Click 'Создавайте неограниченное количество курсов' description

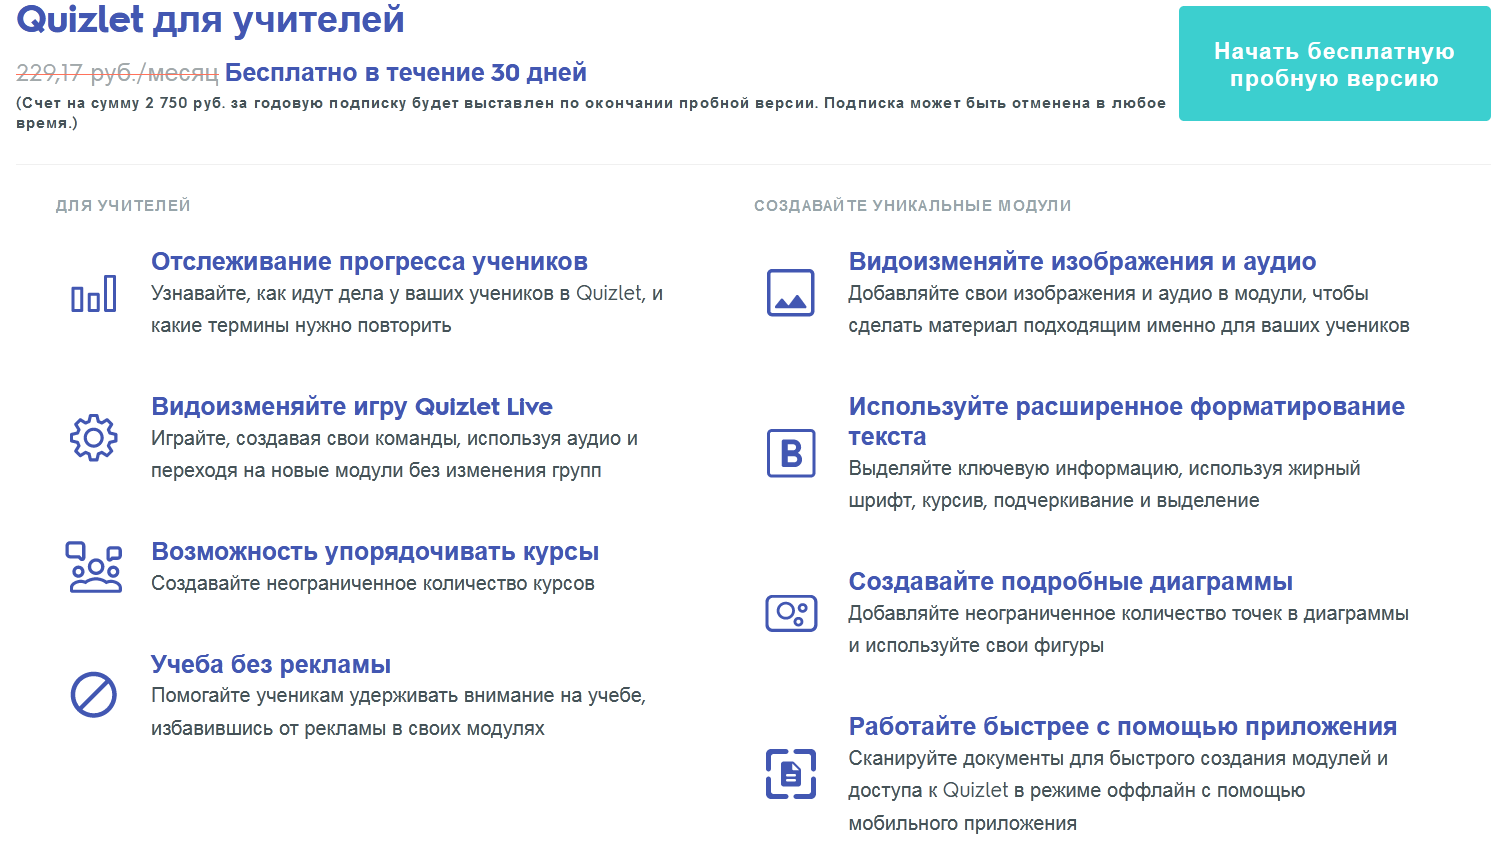pyautogui.click(x=373, y=583)
